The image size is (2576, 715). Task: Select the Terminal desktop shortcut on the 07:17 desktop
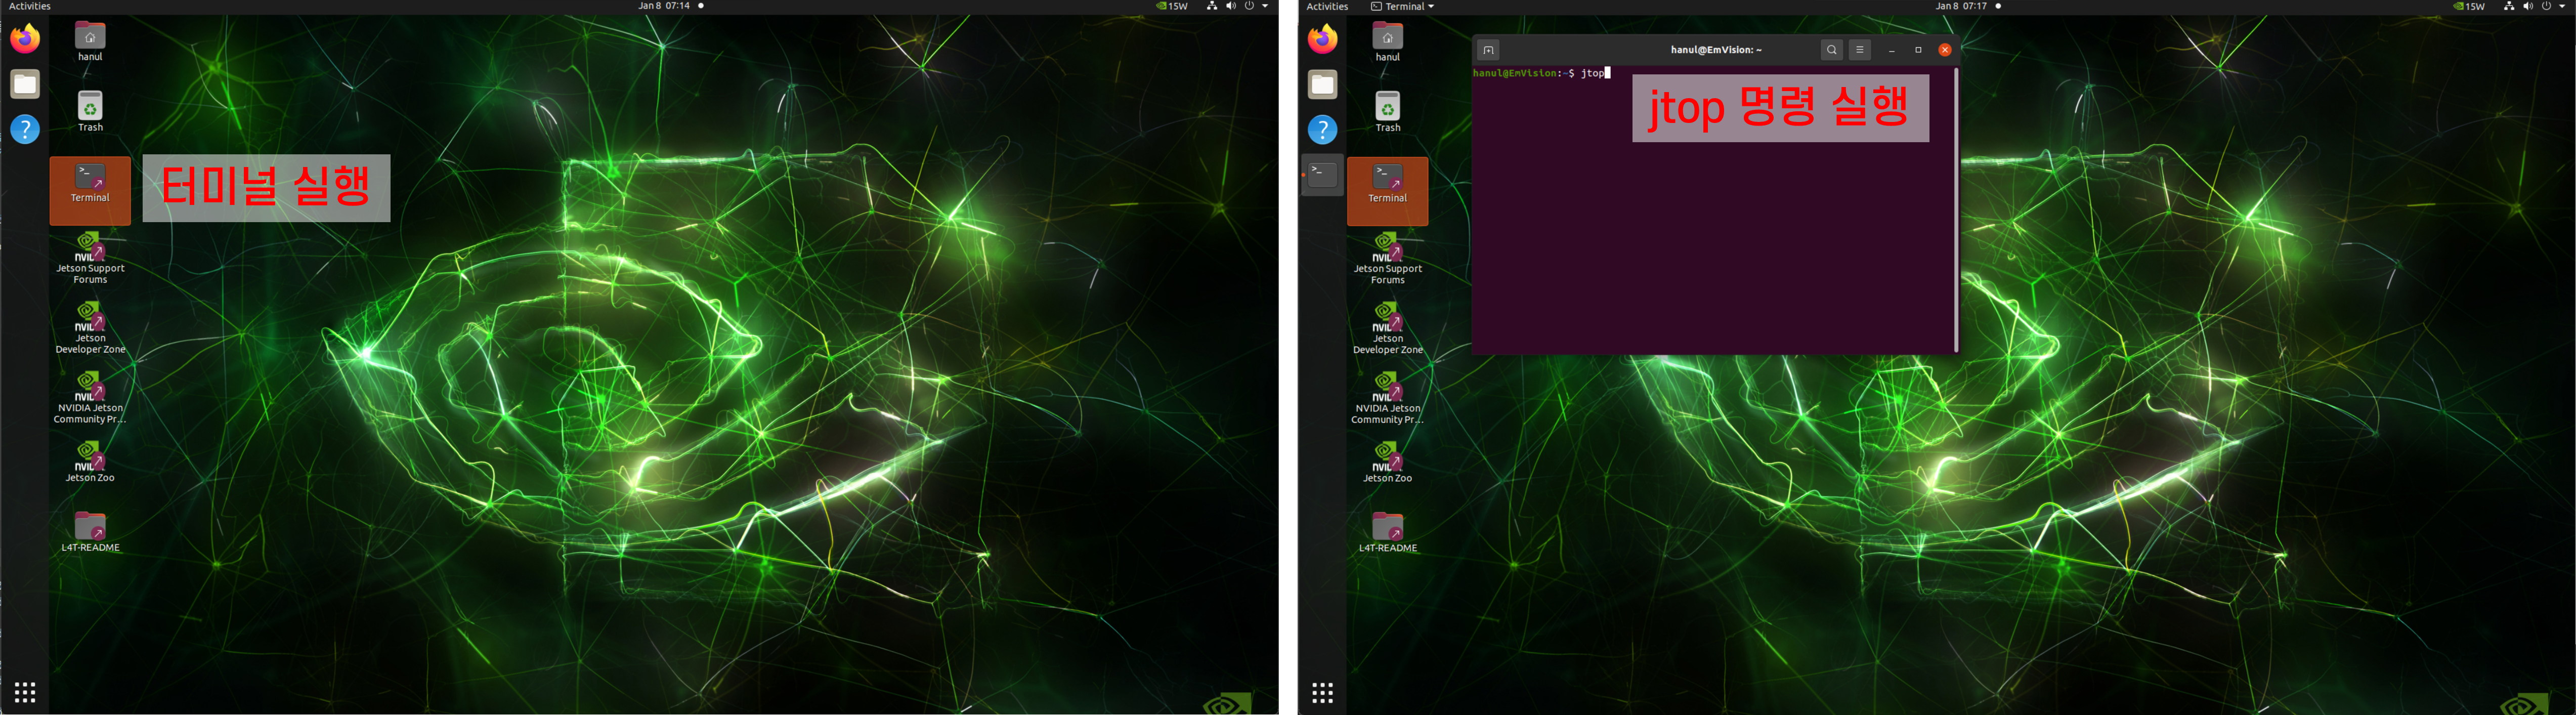(x=1387, y=190)
